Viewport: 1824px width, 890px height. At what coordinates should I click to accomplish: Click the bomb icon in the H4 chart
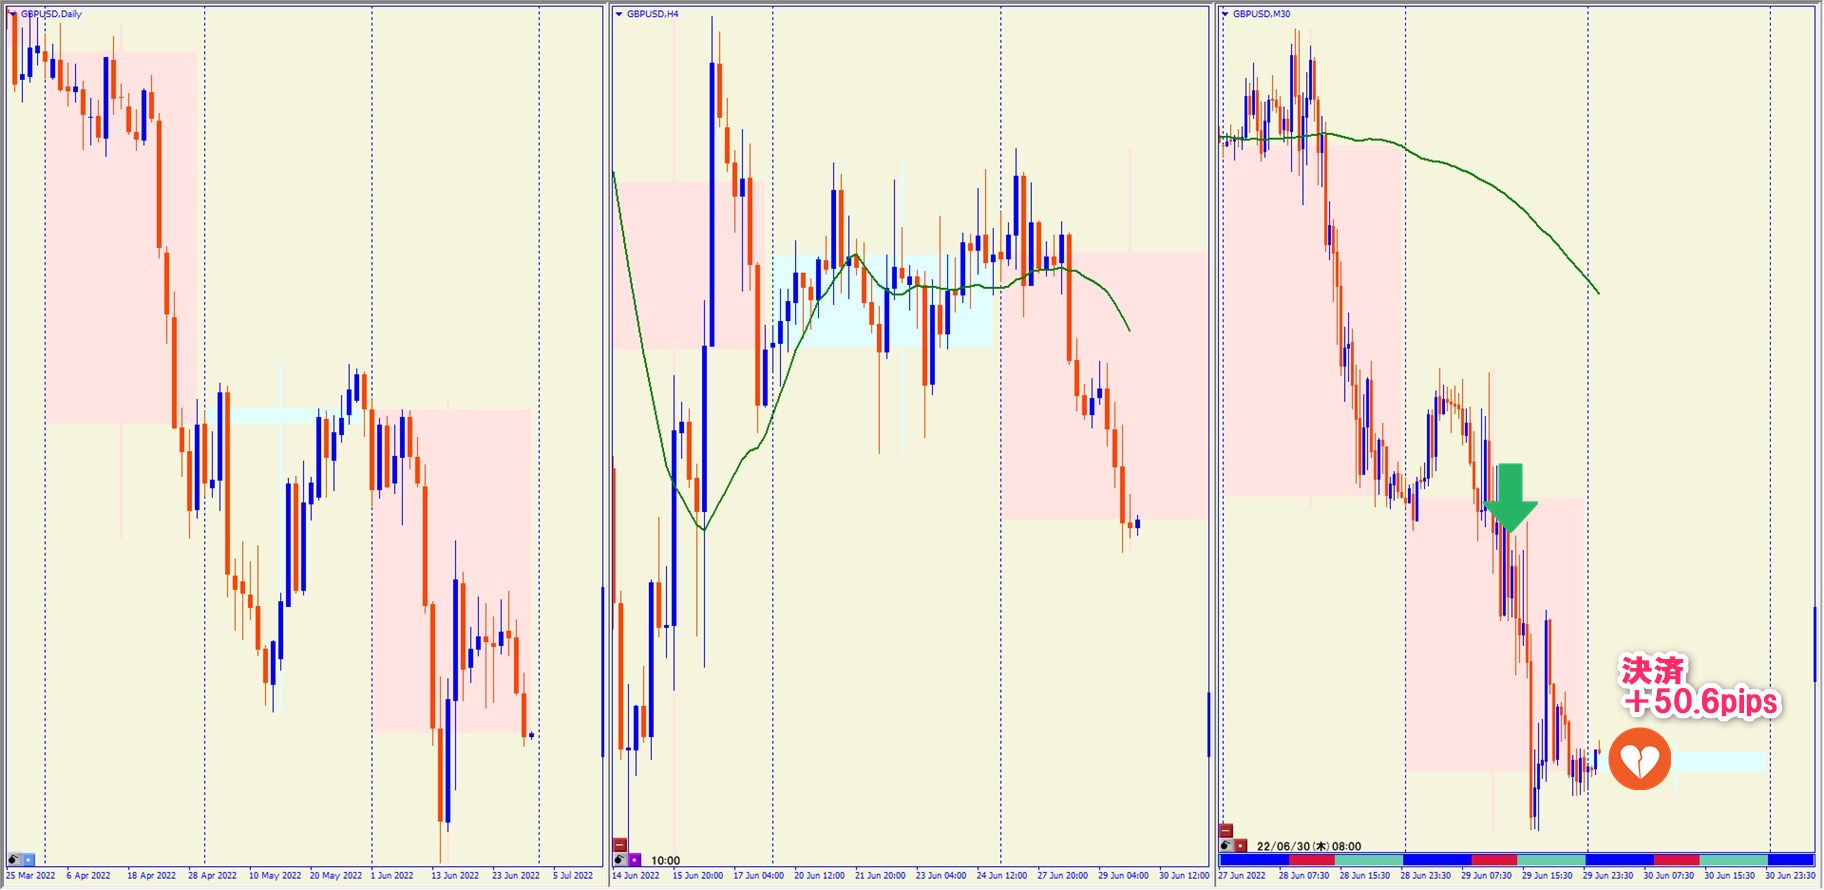(x=620, y=860)
